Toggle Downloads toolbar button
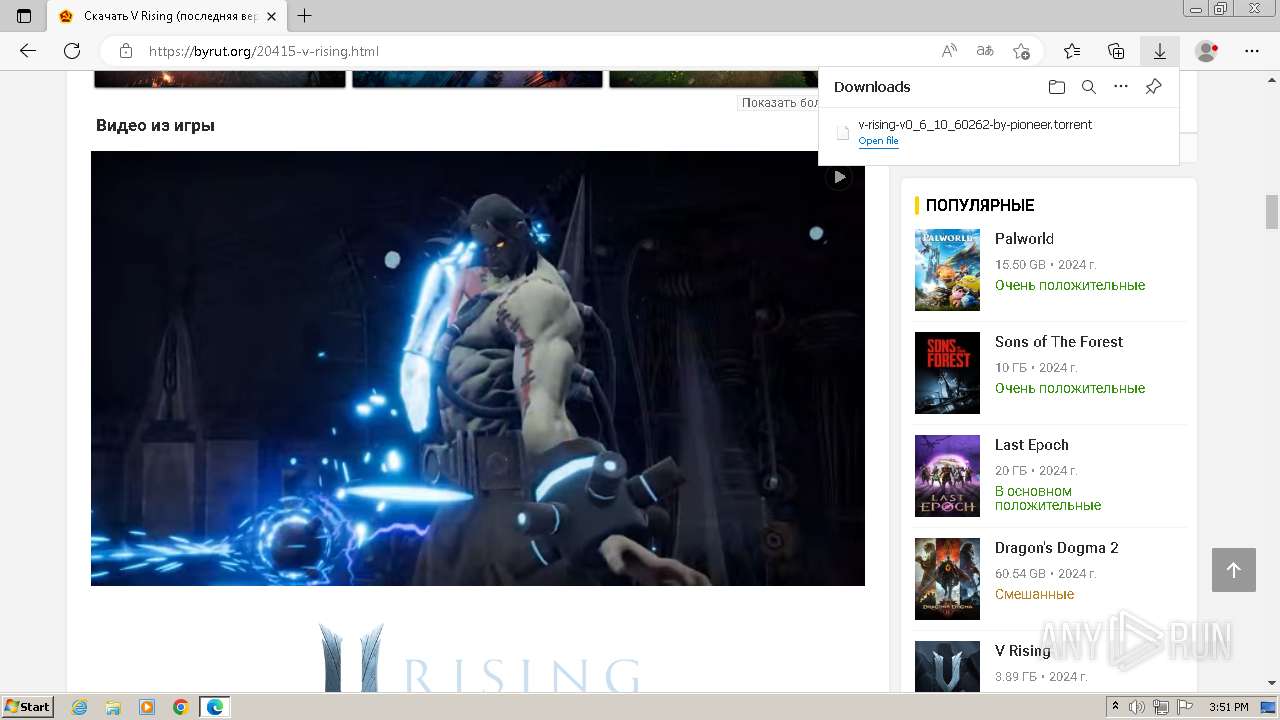This screenshot has height=720, width=1280. coord(1160,51)
